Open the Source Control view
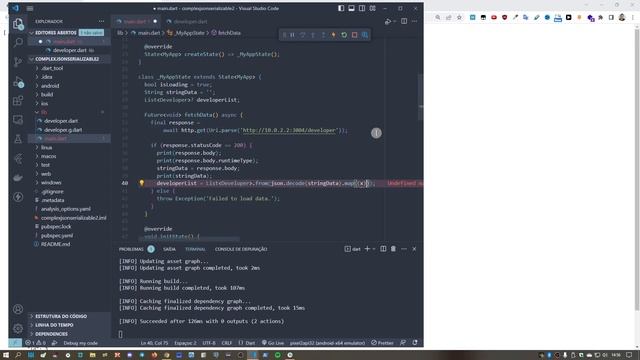 coord(18,62)
